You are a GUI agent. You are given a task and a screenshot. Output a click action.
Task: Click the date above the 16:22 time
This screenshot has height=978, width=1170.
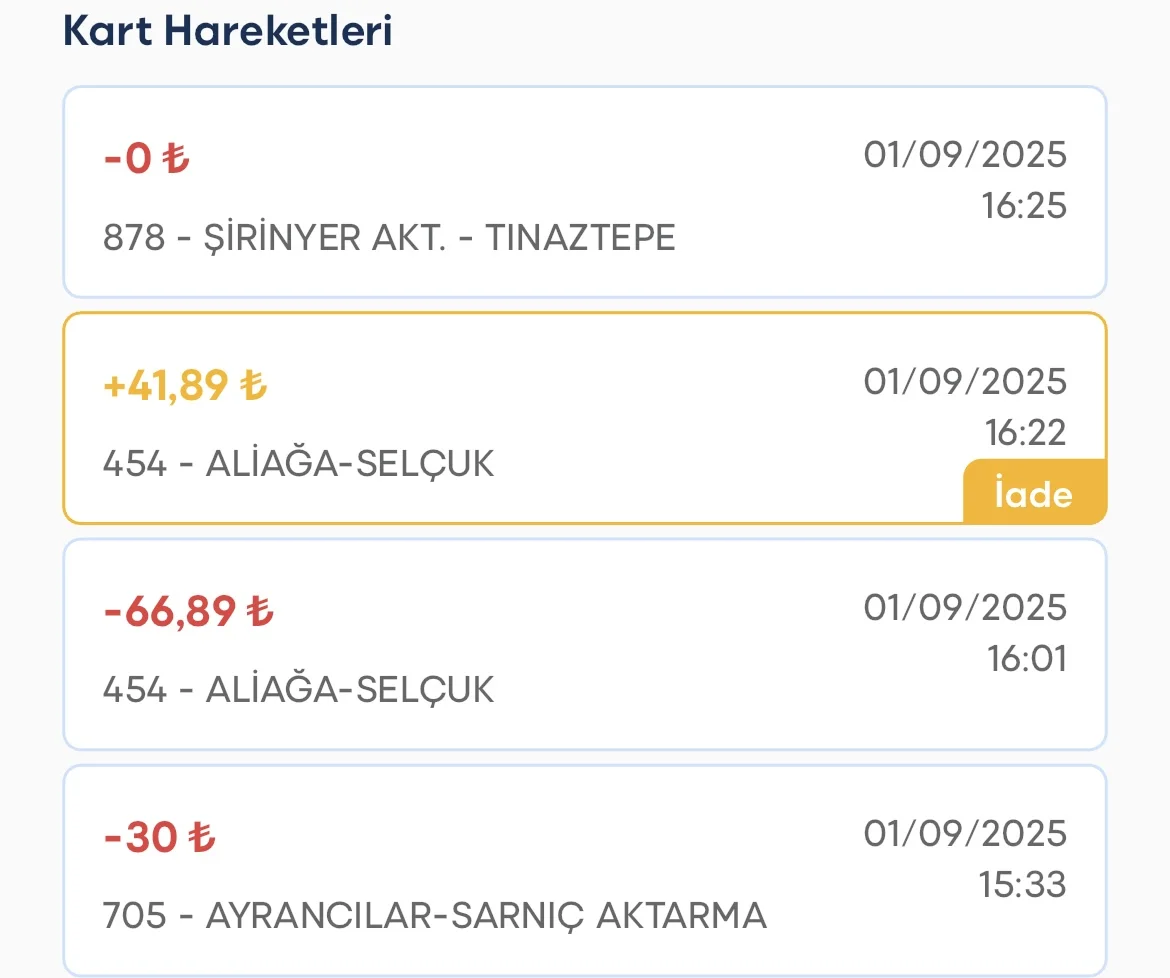965,381
